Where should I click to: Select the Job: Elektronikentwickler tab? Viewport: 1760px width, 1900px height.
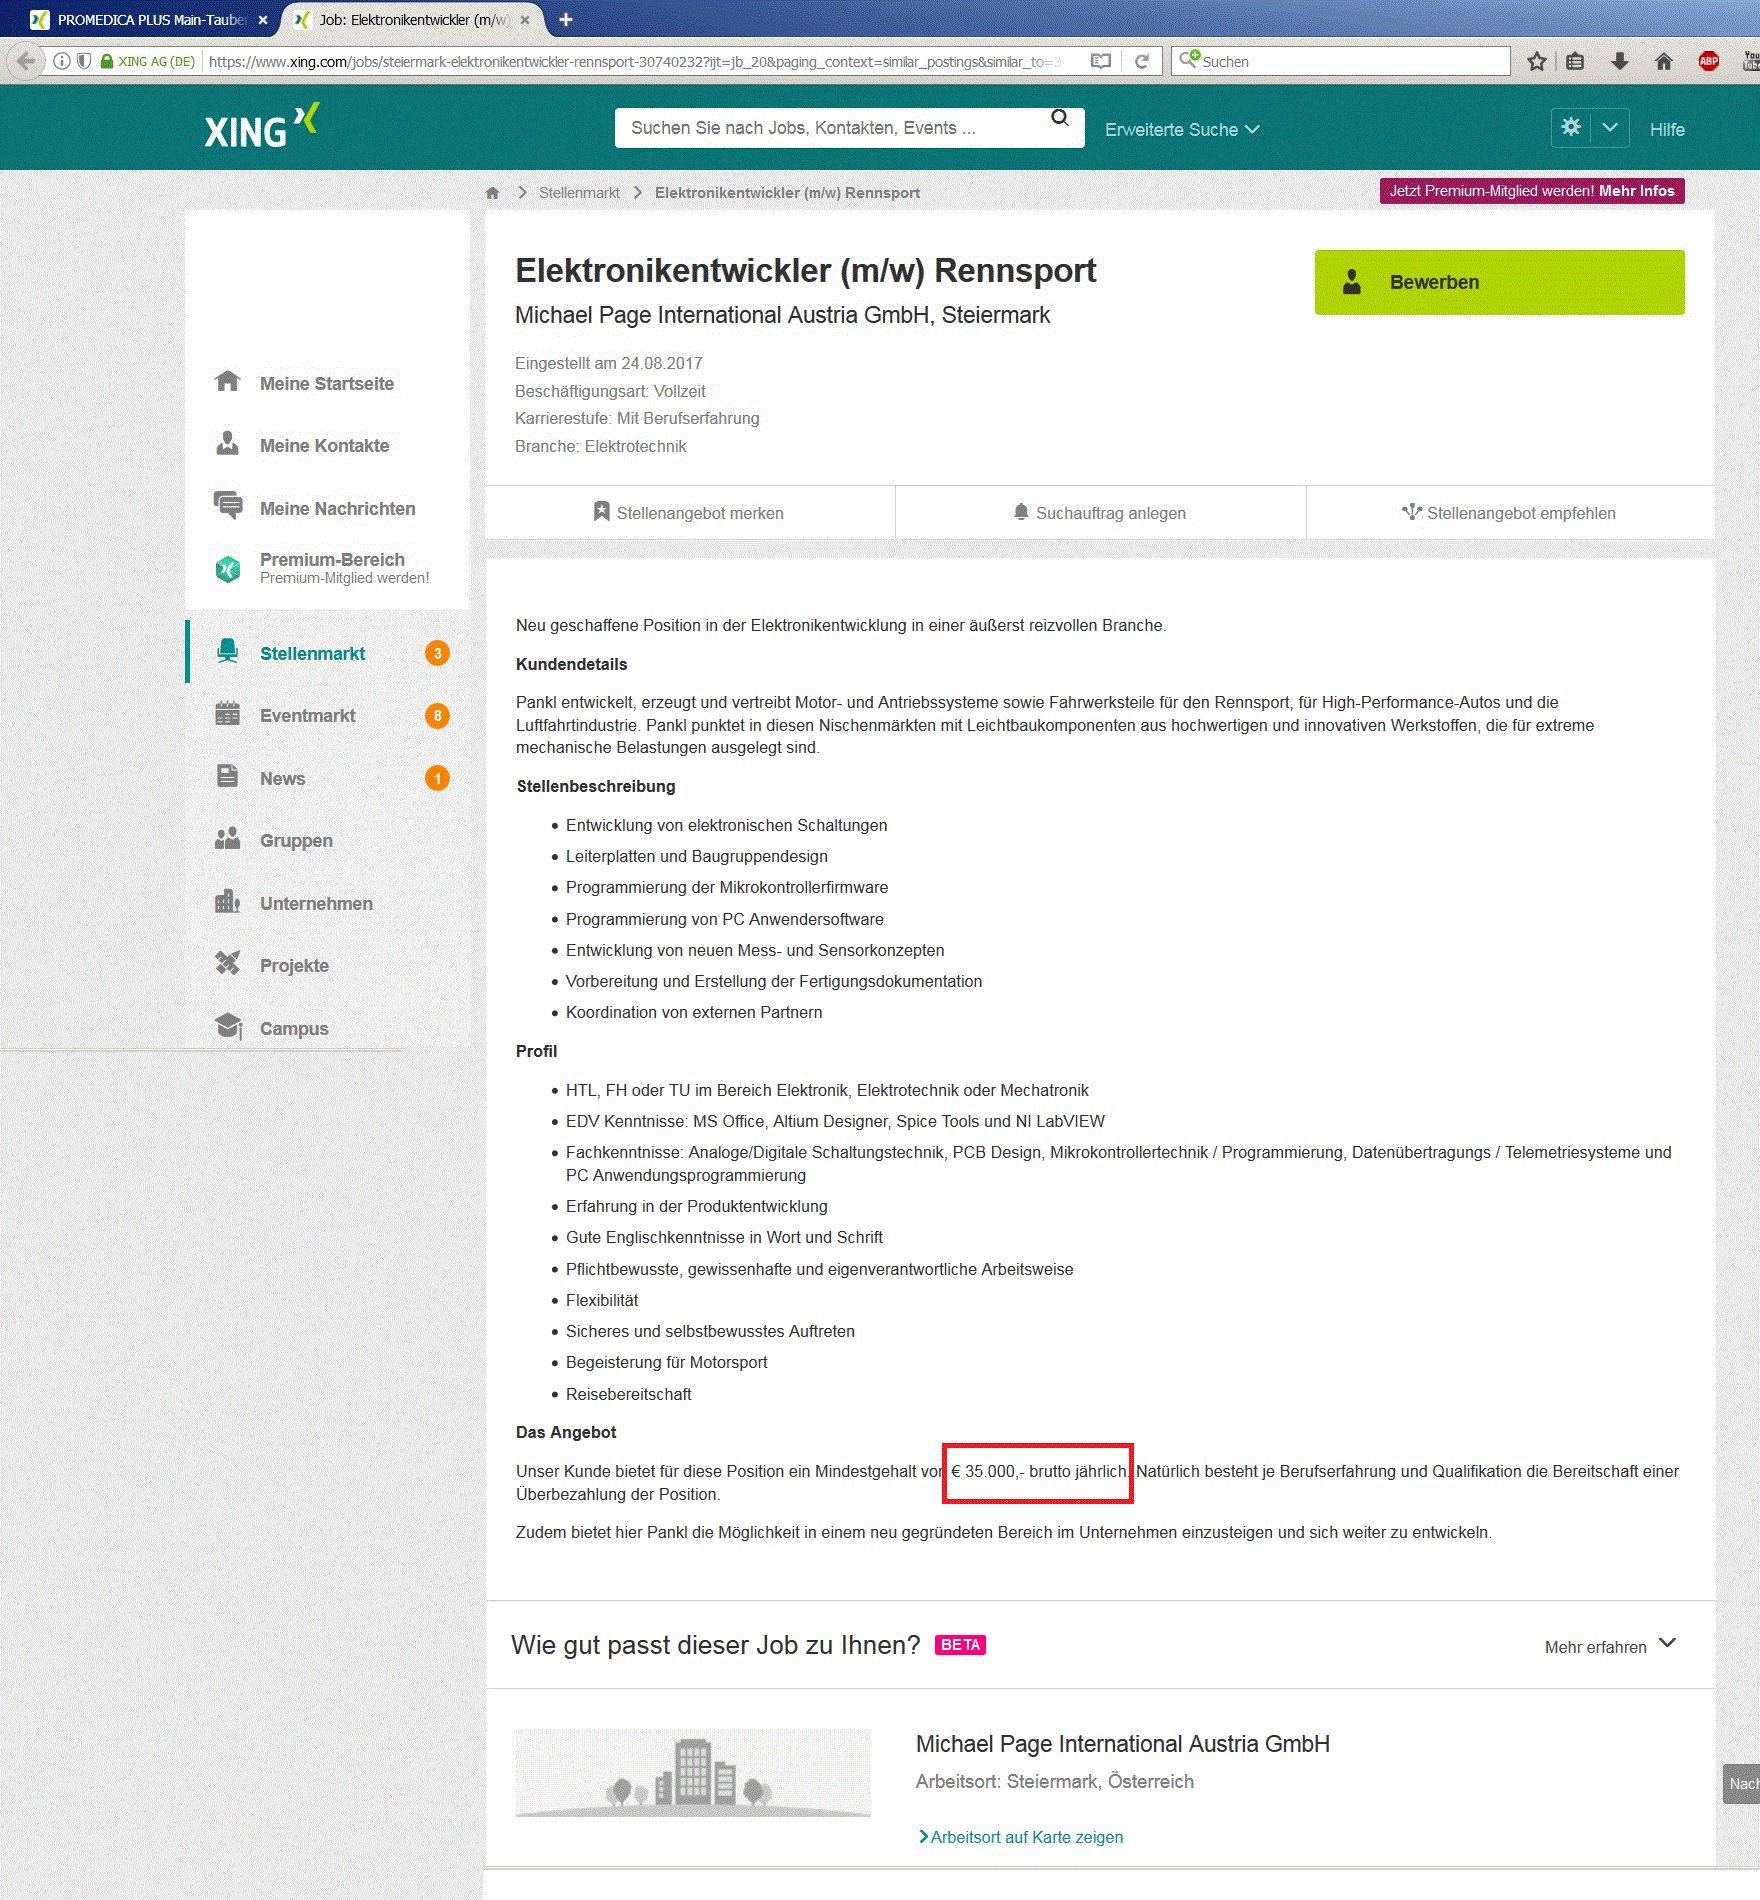413,20
